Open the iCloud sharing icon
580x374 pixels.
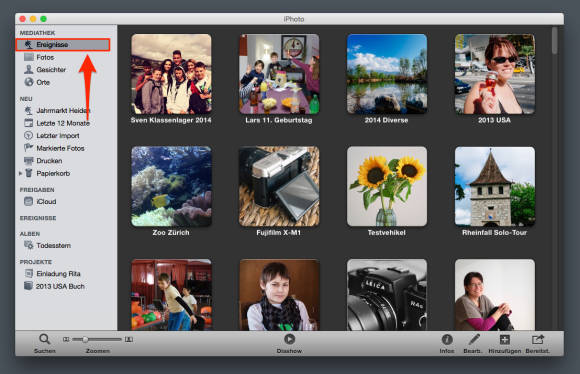coord(28,201)
